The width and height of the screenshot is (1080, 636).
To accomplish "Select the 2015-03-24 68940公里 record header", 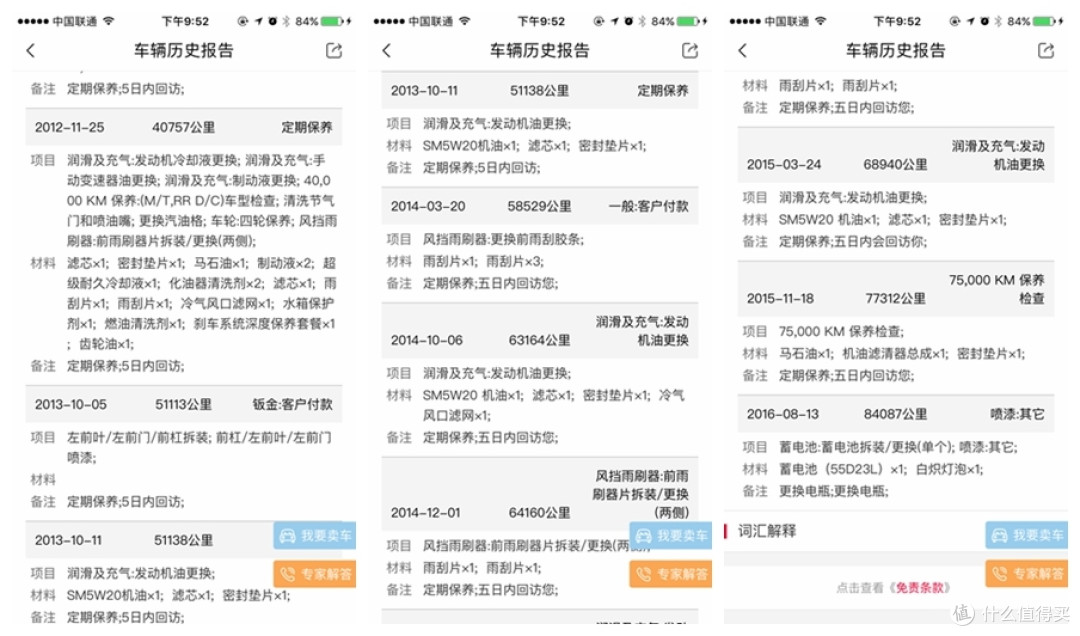I will tap(896, 155).
